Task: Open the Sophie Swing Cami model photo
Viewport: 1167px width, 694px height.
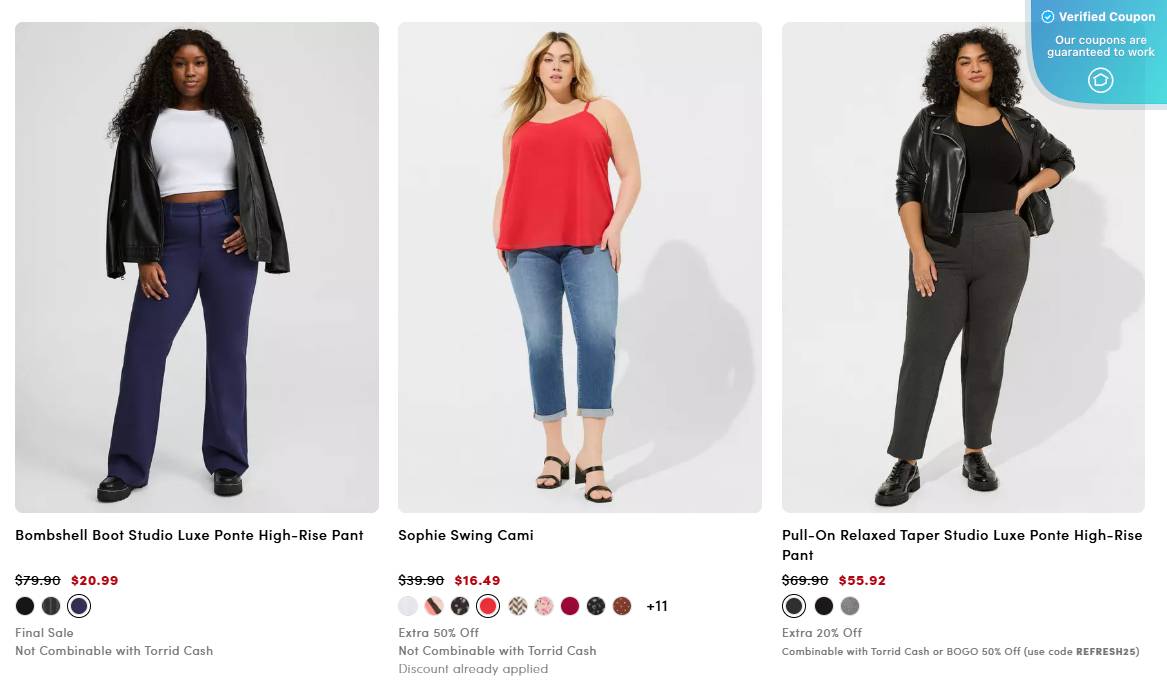Action: [x=579, y=267]
